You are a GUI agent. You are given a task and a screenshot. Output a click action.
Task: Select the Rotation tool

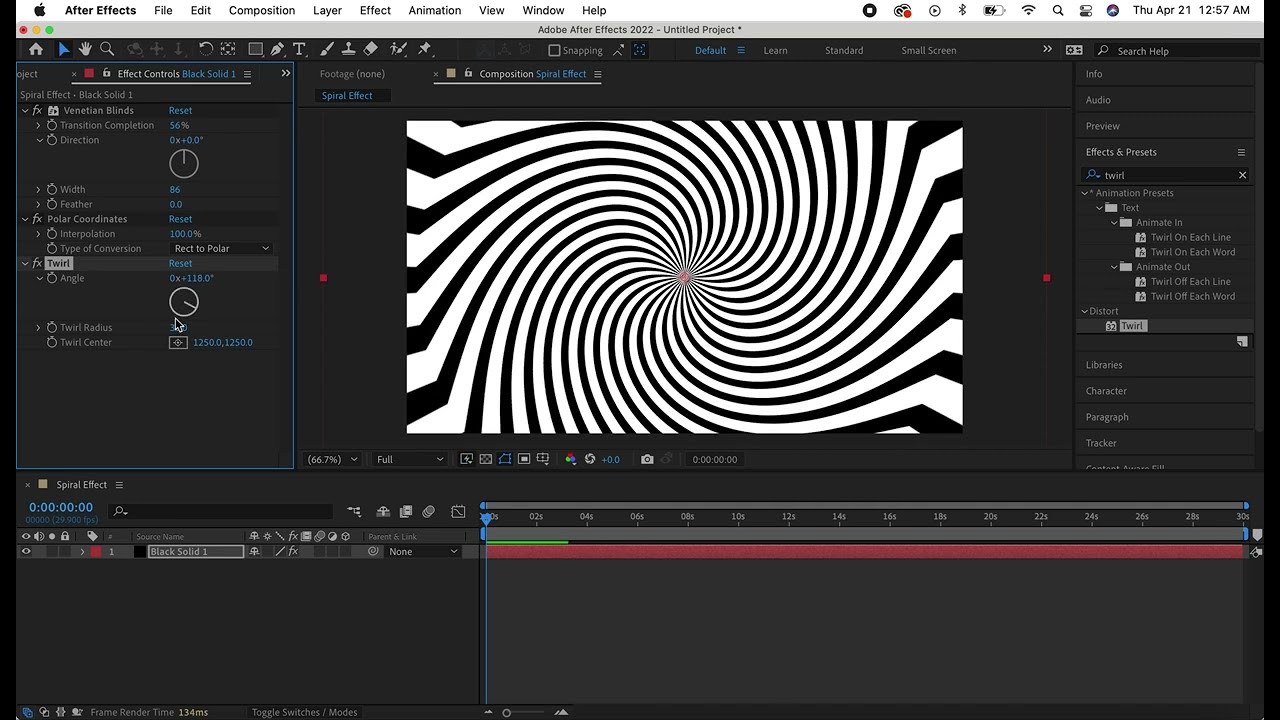pyautogui.click(x=206, y=49)
